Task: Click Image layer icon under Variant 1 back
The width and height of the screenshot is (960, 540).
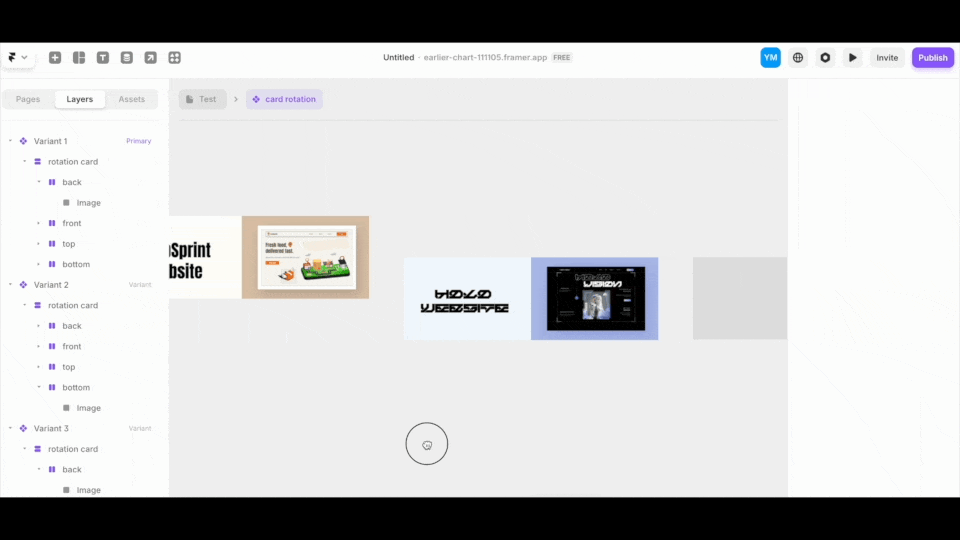Action: 66,203
